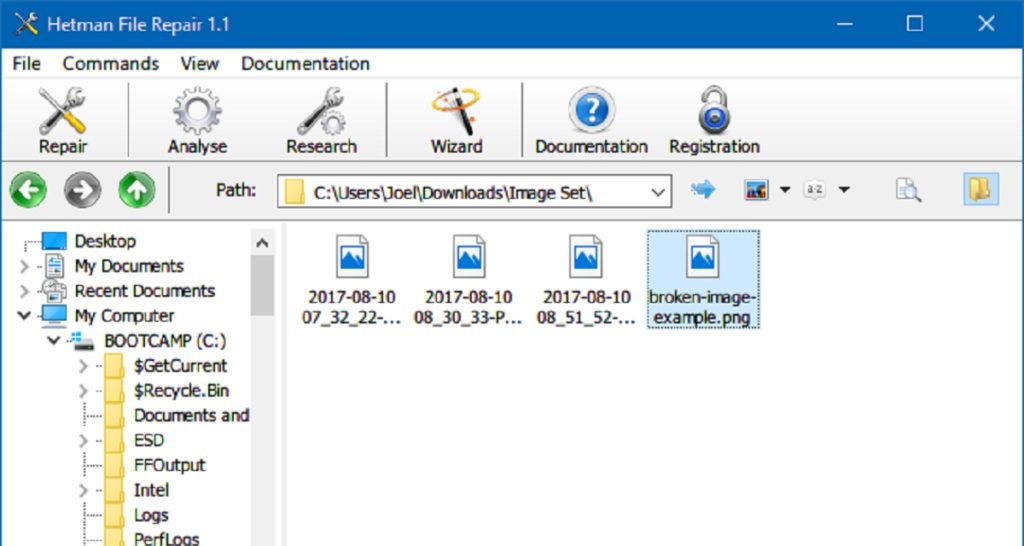Viewport: 1024px width, 546px height.
Task: Launch the Research tool
Action: click(x=321, y=120)
